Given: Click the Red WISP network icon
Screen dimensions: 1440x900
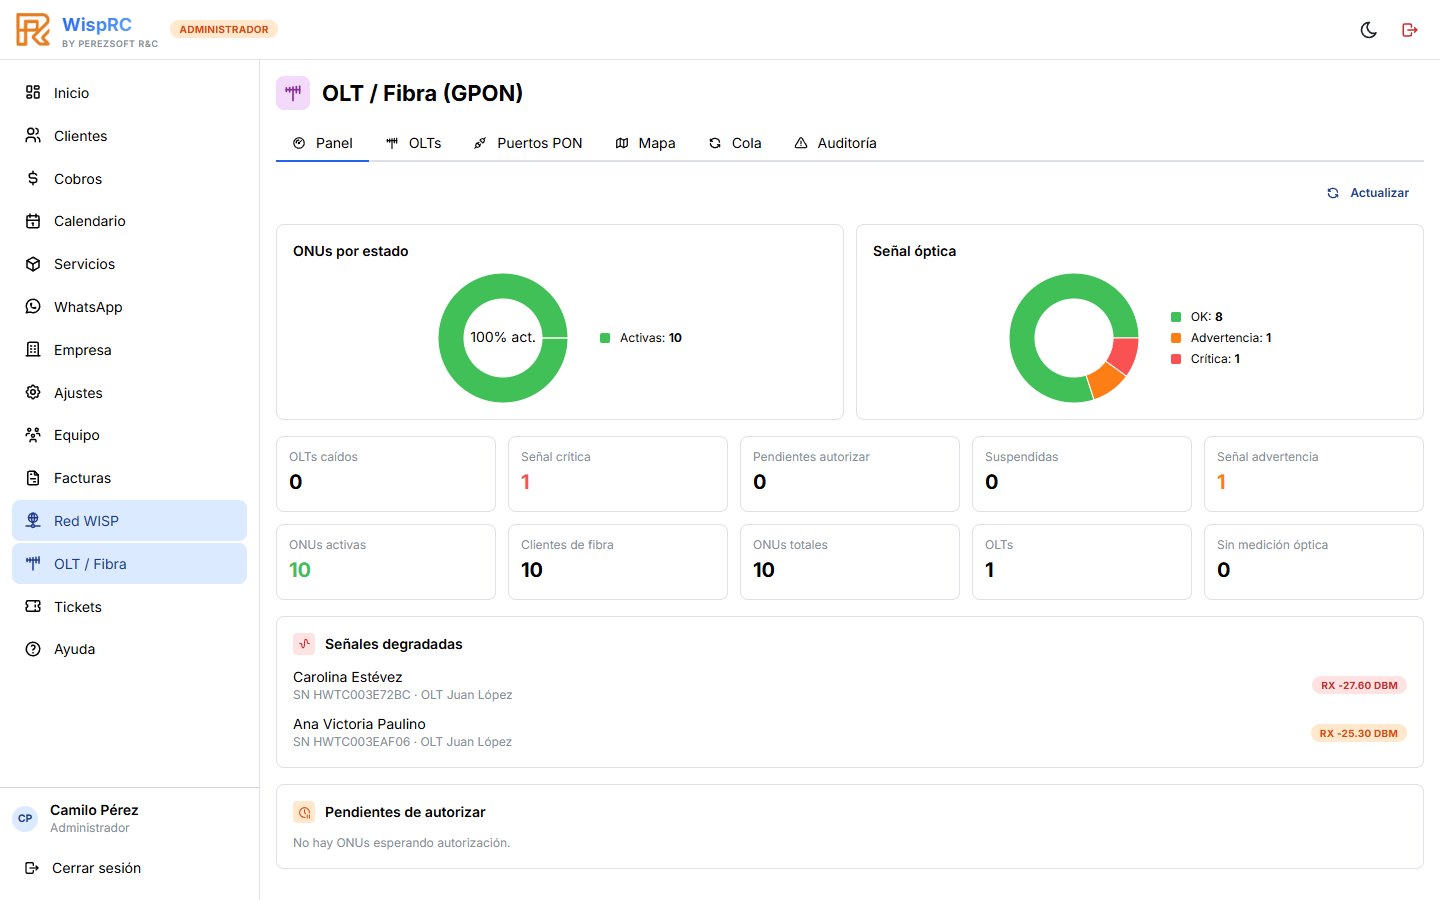Looking at the screenshot, I should pos(33,521).
